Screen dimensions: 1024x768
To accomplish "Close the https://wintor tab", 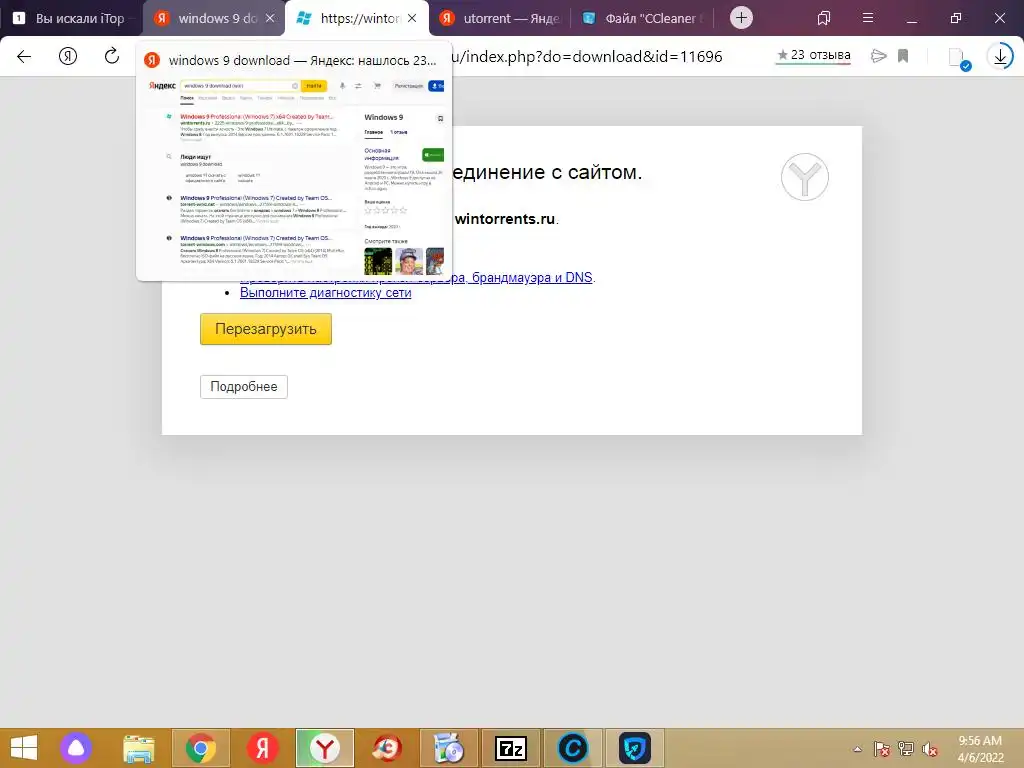I will click(412, 18).
